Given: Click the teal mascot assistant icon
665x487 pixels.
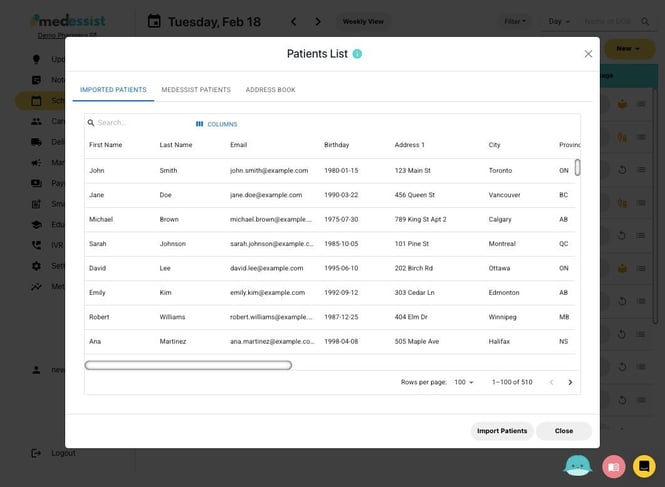Looking at the screenshot, I should coord(578,465).
